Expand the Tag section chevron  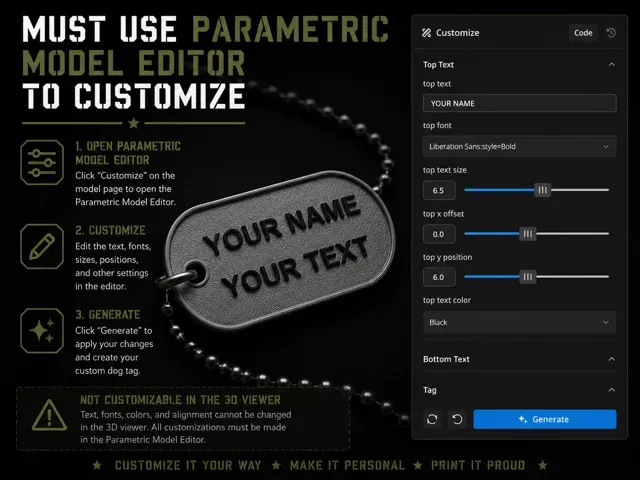pyautogui.click(x=611, y=390)
